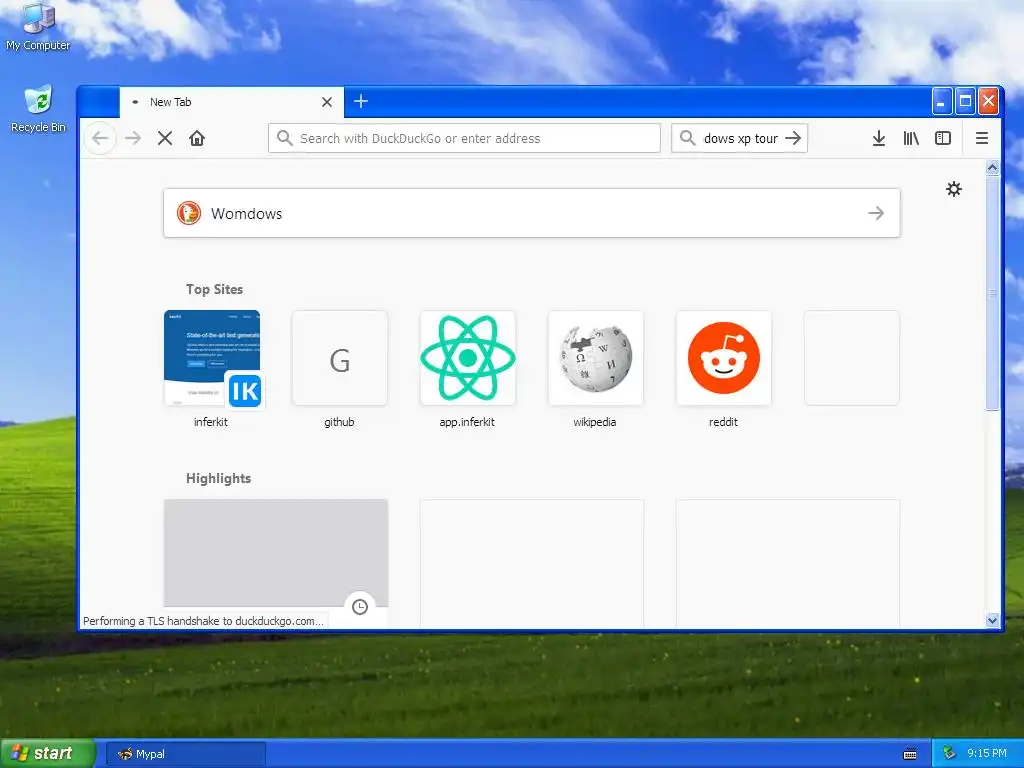Click the magnifier in address bar
Image resolution: width=1024 pixels, height=768 pixels.
tap(285, 138)
